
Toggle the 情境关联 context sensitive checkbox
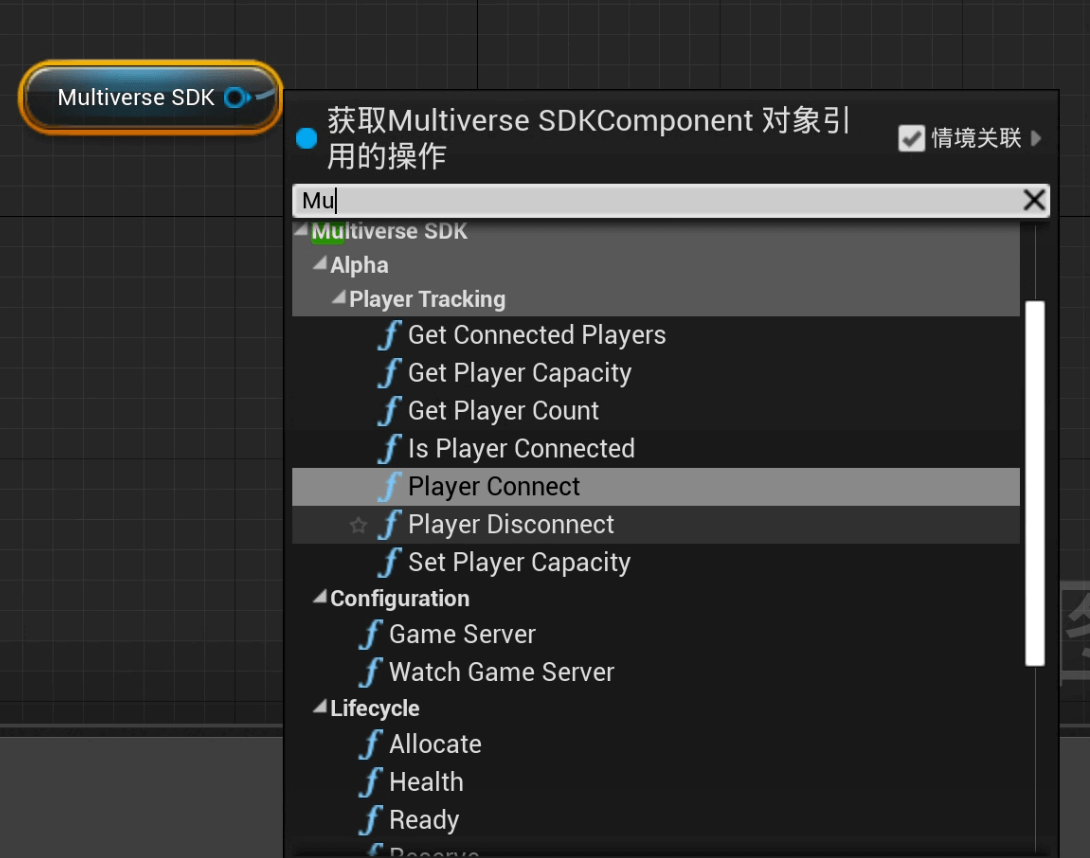tap(911, 138)
